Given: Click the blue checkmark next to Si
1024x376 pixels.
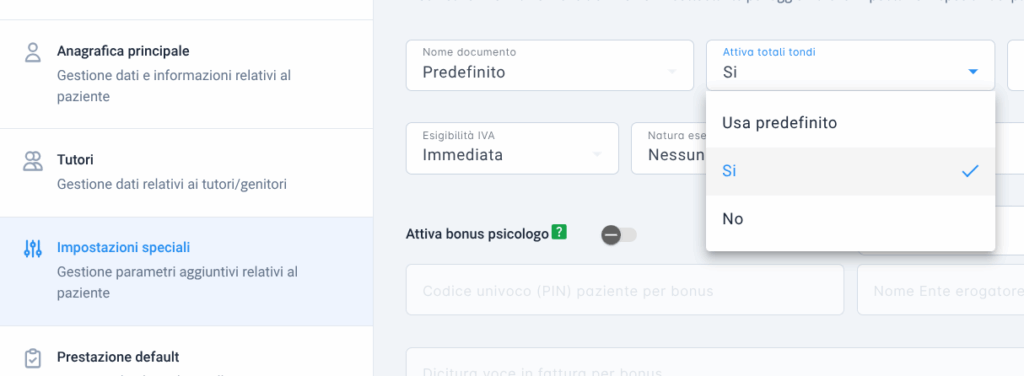Looking at the screenshot, I should 970,171.
